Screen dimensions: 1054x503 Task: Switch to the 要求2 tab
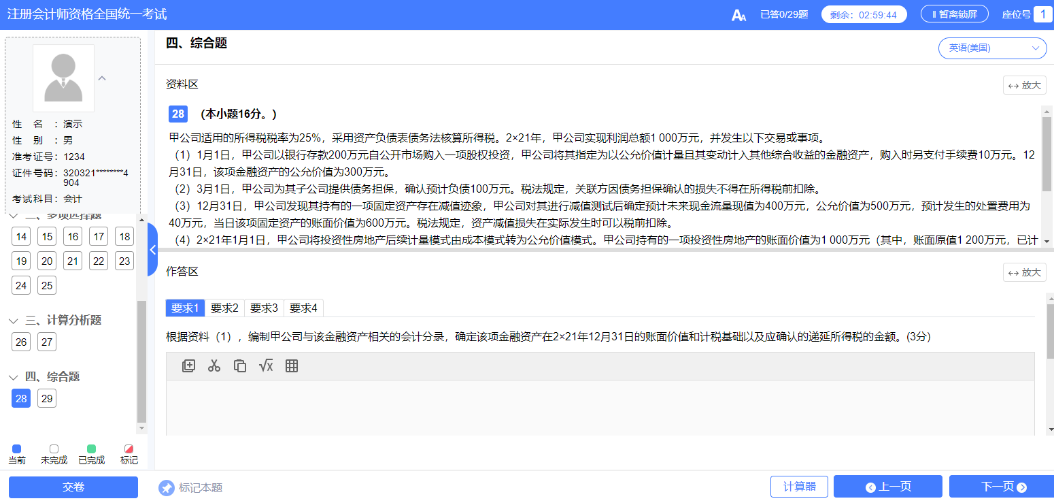pos(225,308)
